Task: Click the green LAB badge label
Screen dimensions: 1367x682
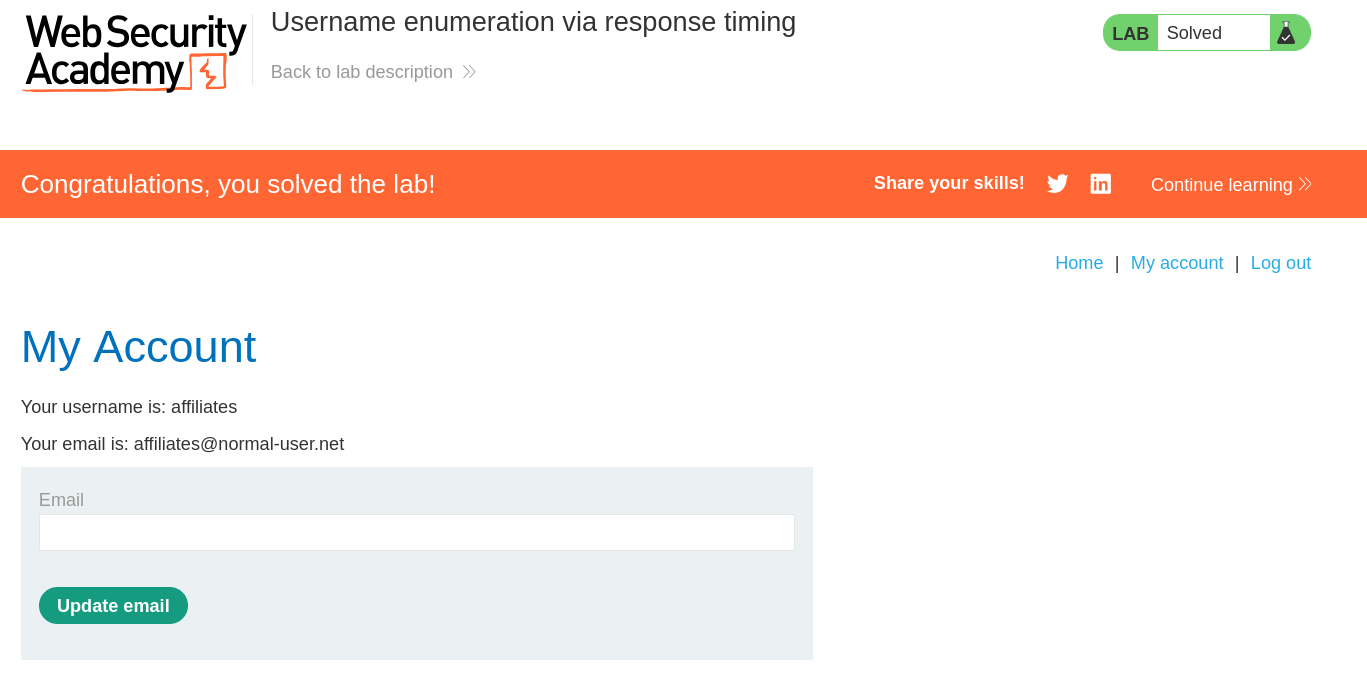Action: pyautogui.click(x=1130, y=34)
